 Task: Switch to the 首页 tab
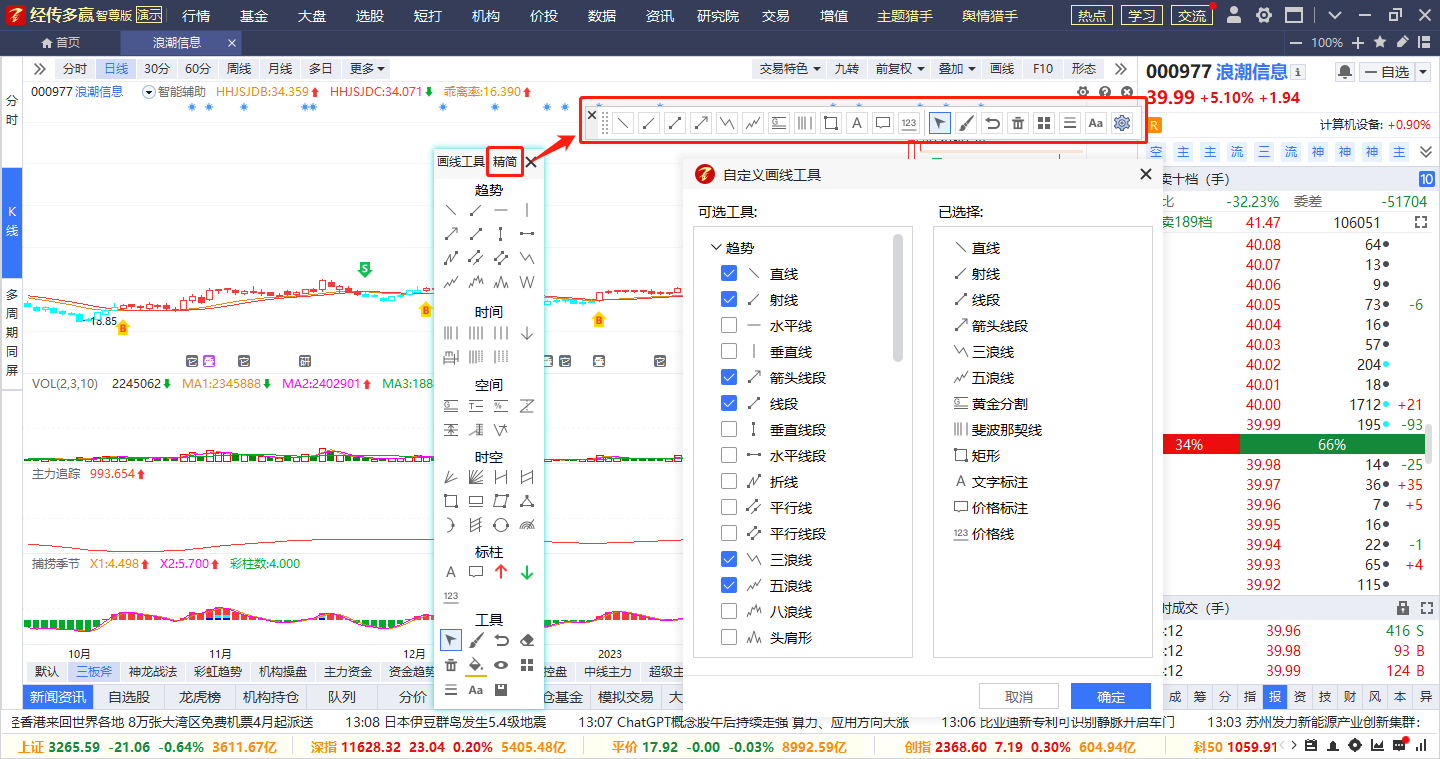60,43
